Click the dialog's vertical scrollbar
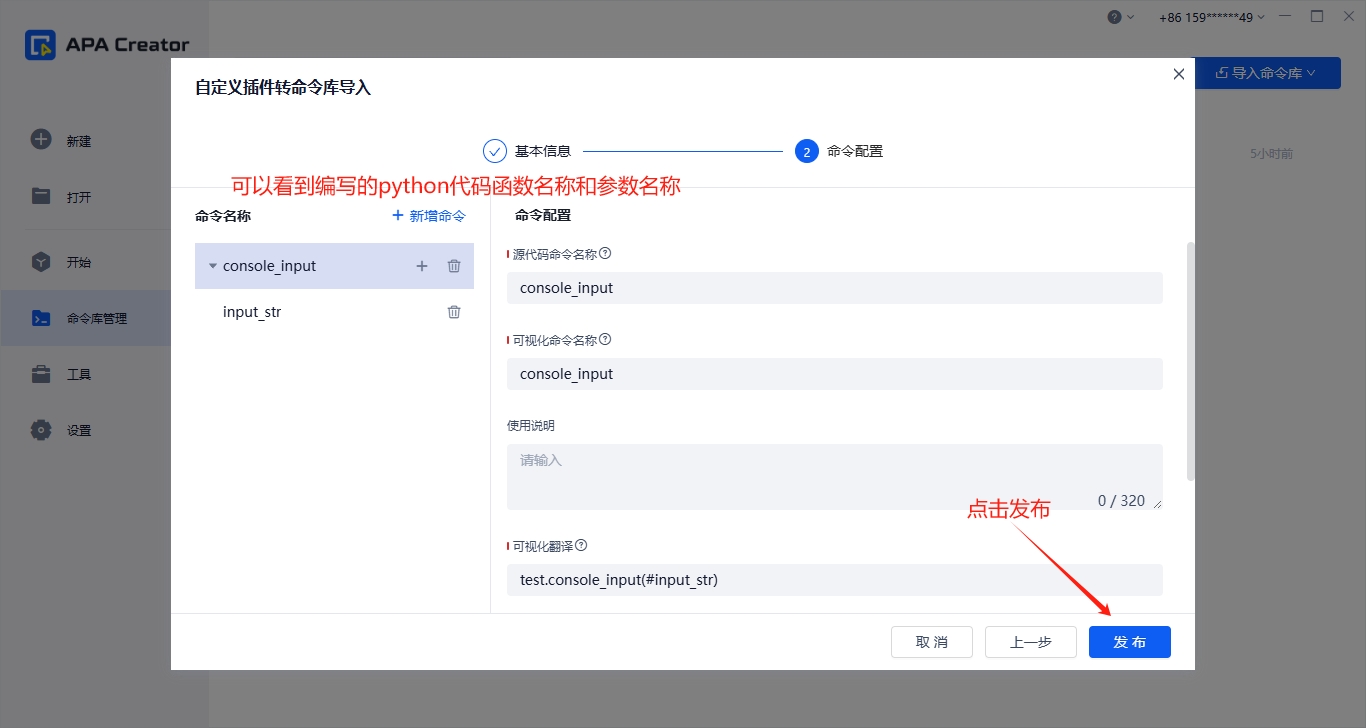The width and height of the screenshot is (1366, 728). pos(1190,360)
